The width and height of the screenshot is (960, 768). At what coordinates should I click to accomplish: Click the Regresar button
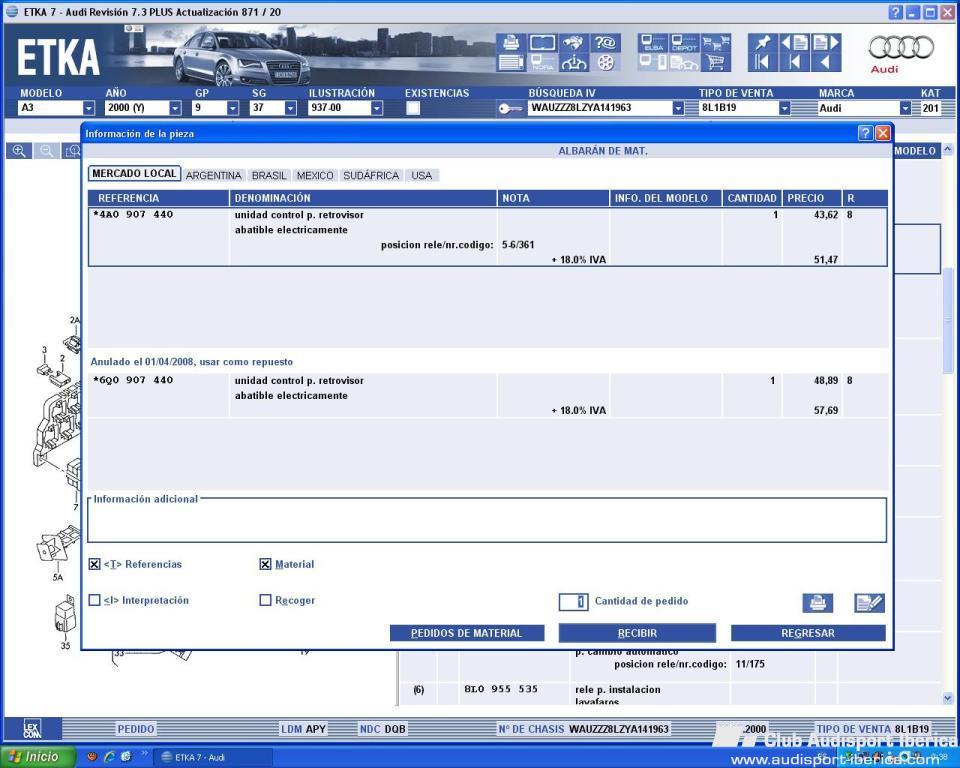coord(808,633)
